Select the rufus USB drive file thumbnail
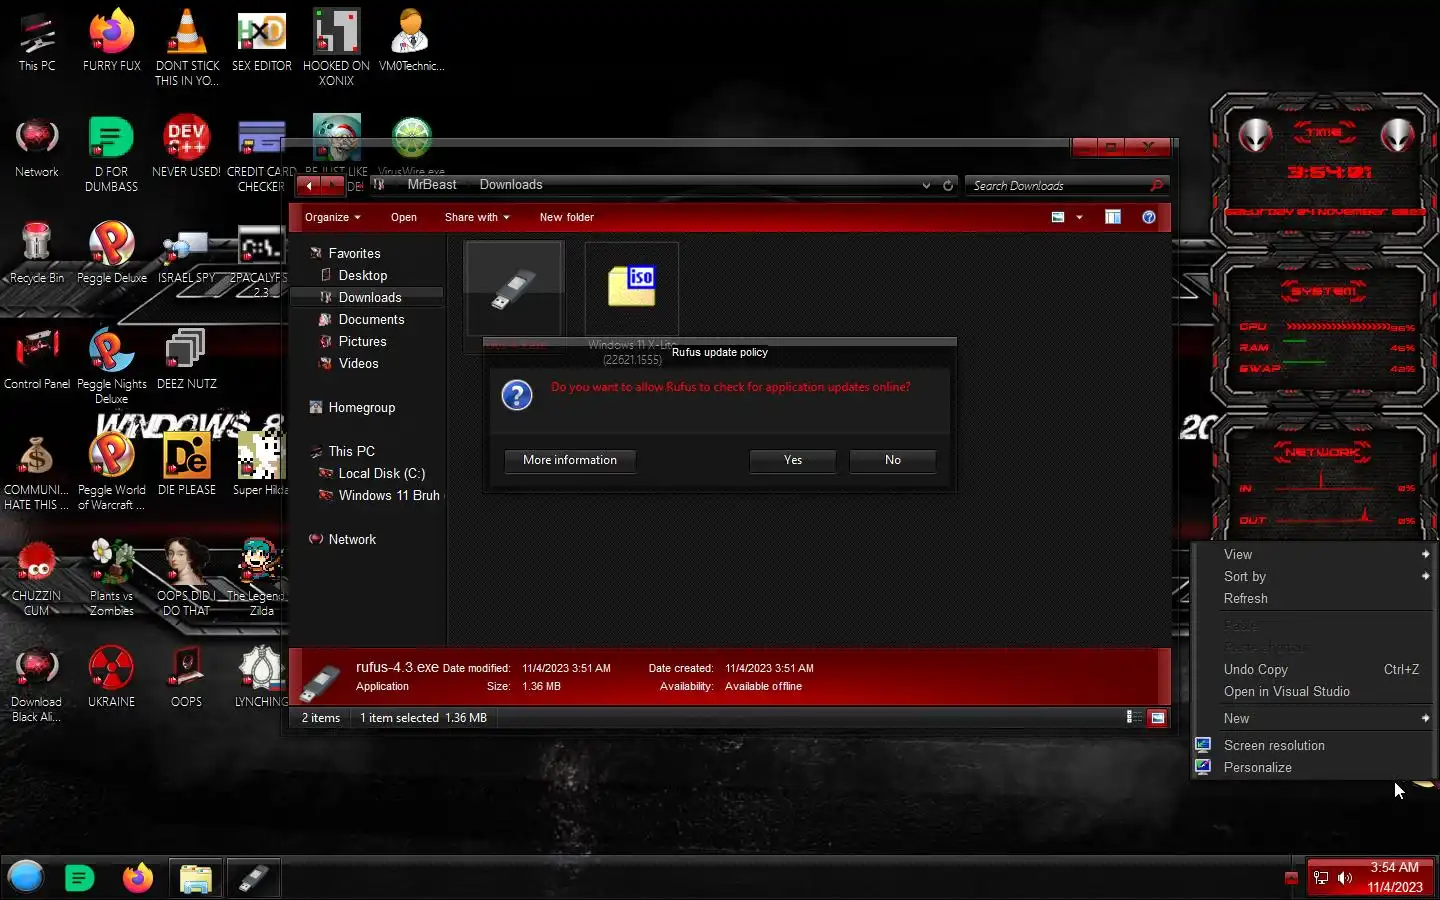Screen dimensions: 1440x900 pyautogui.click(x=514, y=290)
